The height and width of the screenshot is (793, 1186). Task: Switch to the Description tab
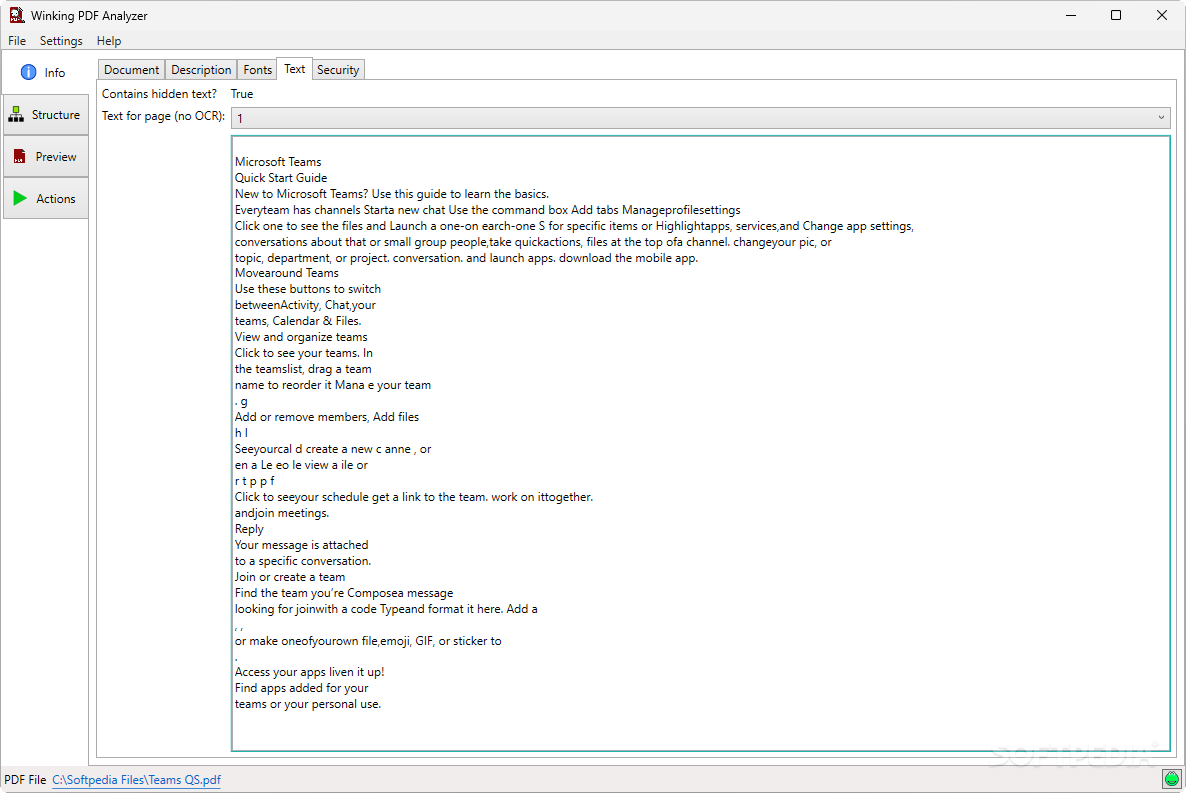[201, 70]
